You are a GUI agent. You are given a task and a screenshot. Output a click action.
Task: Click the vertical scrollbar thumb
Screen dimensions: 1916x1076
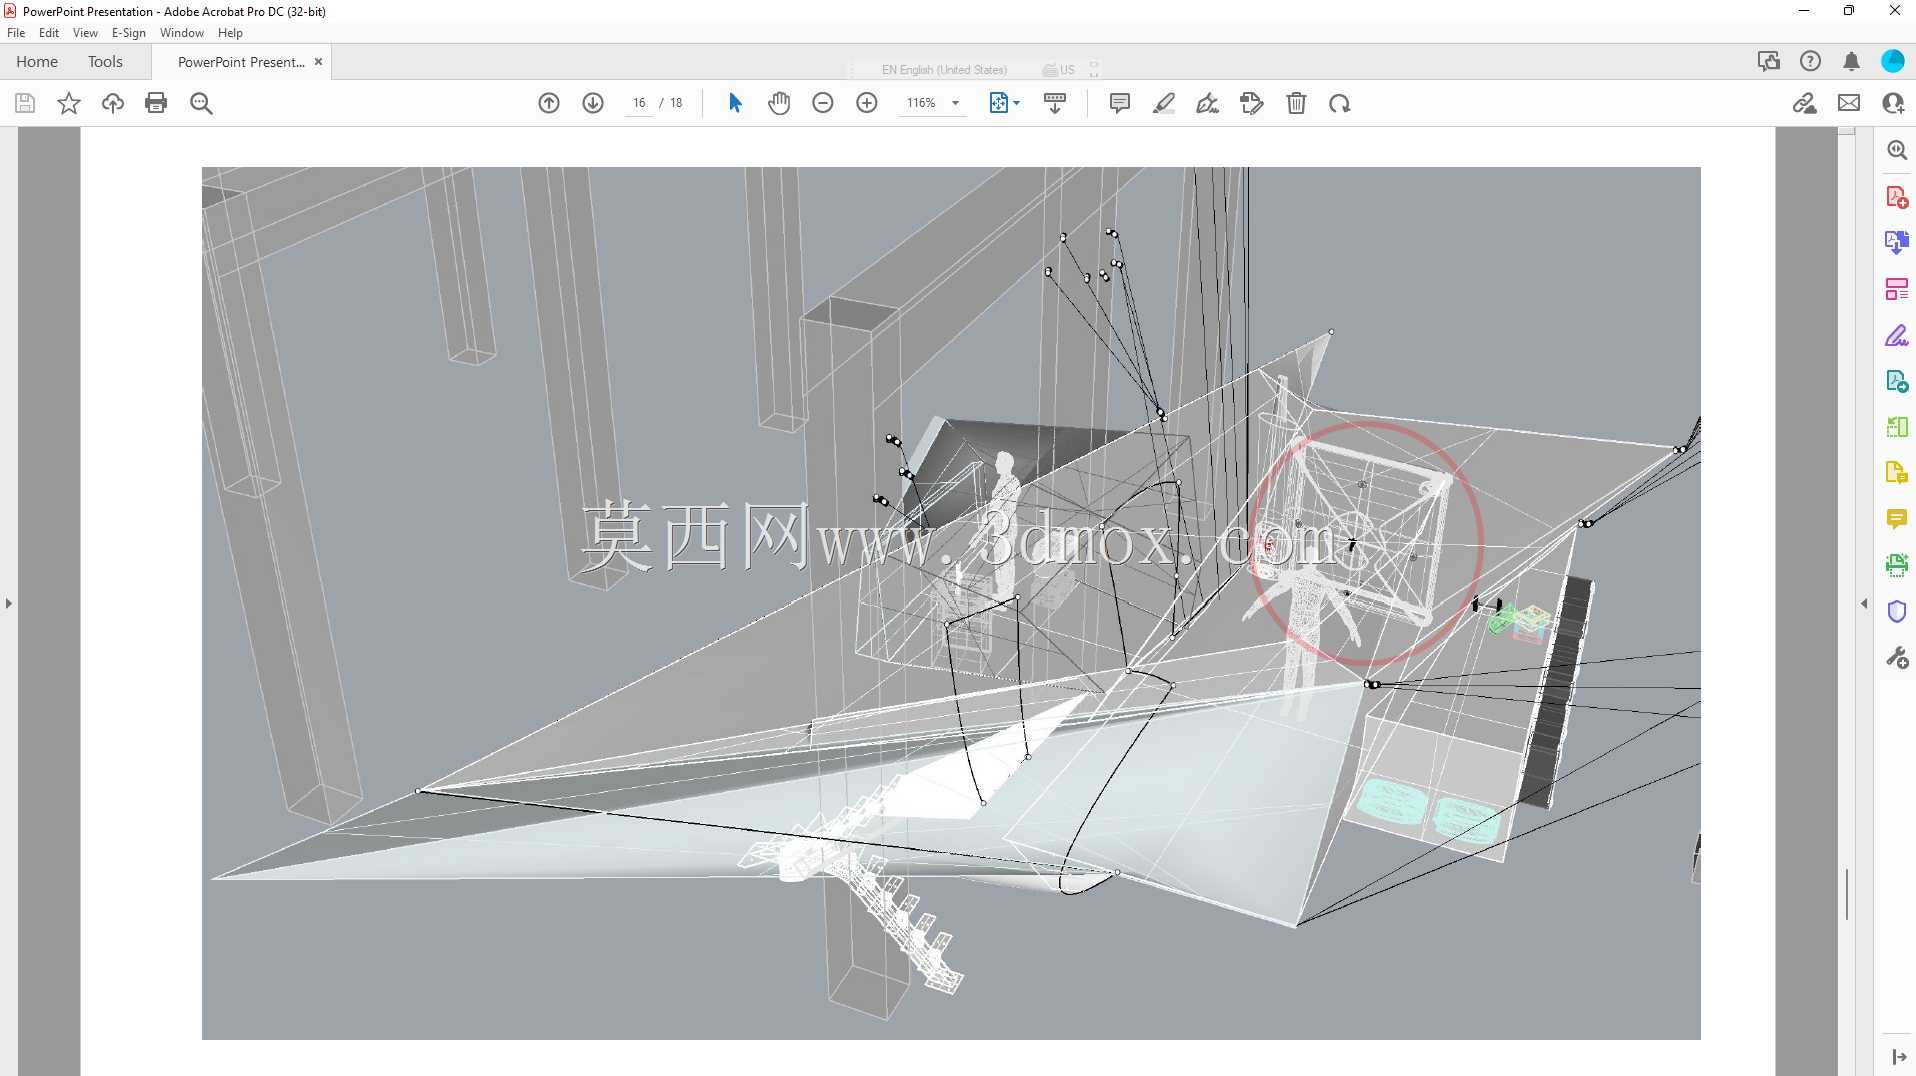coord(1847,894)
